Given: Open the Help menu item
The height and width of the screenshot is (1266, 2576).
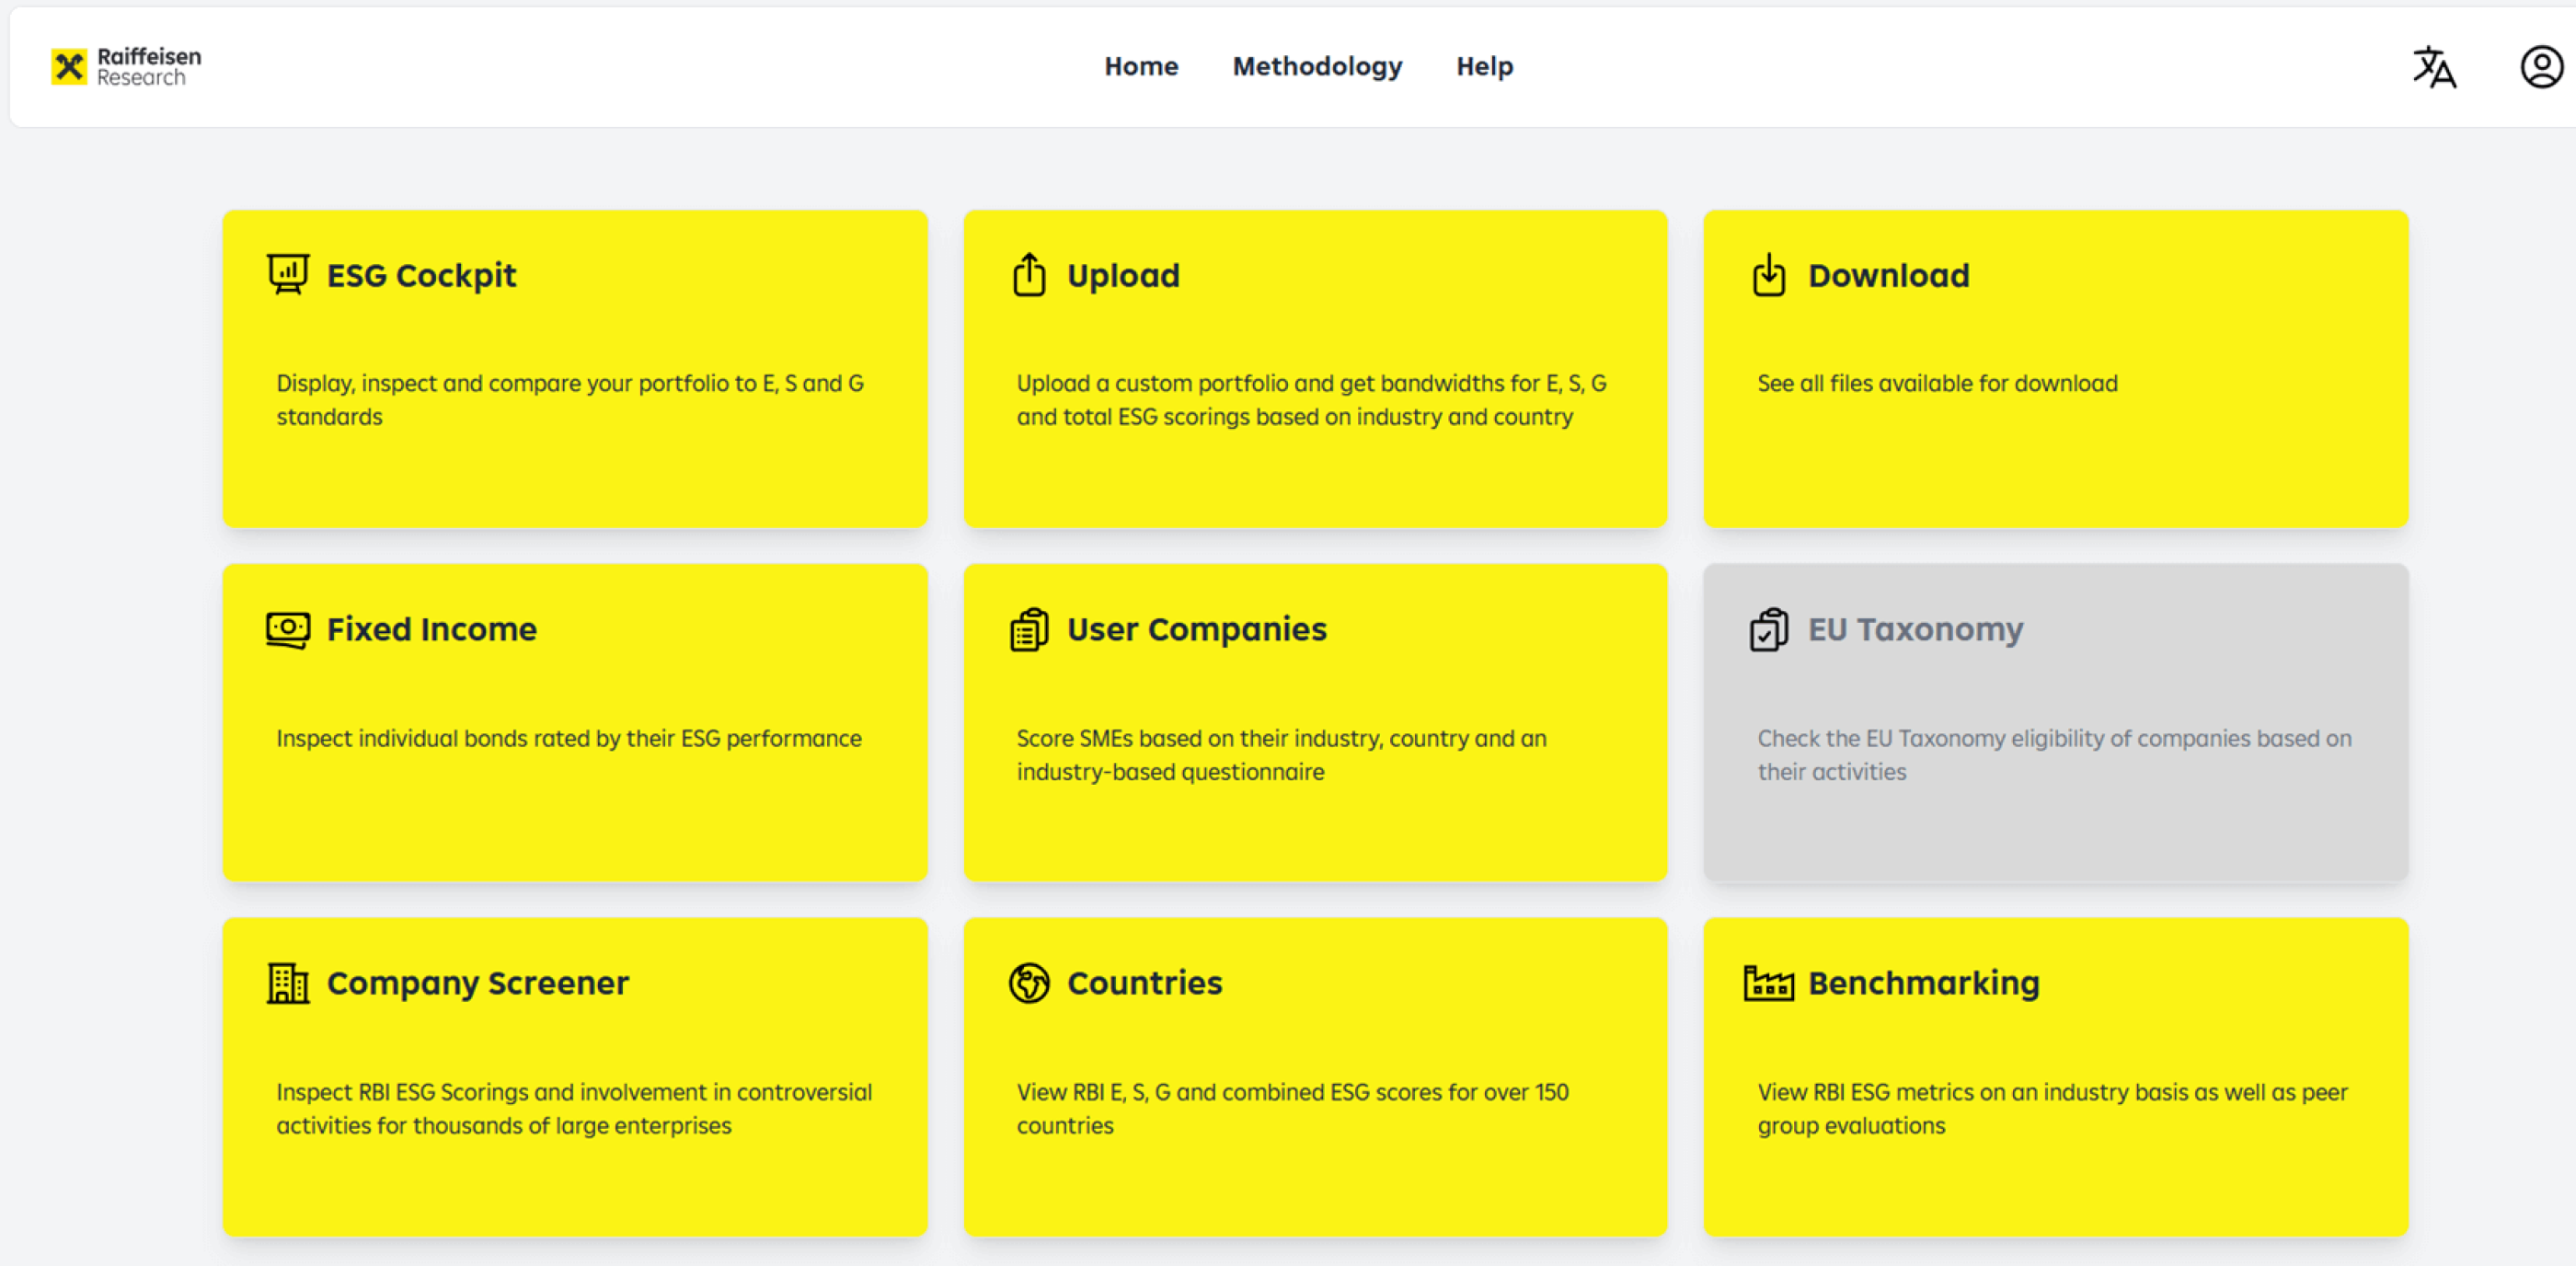Looking at the screenshot, I should [1483, 67].
